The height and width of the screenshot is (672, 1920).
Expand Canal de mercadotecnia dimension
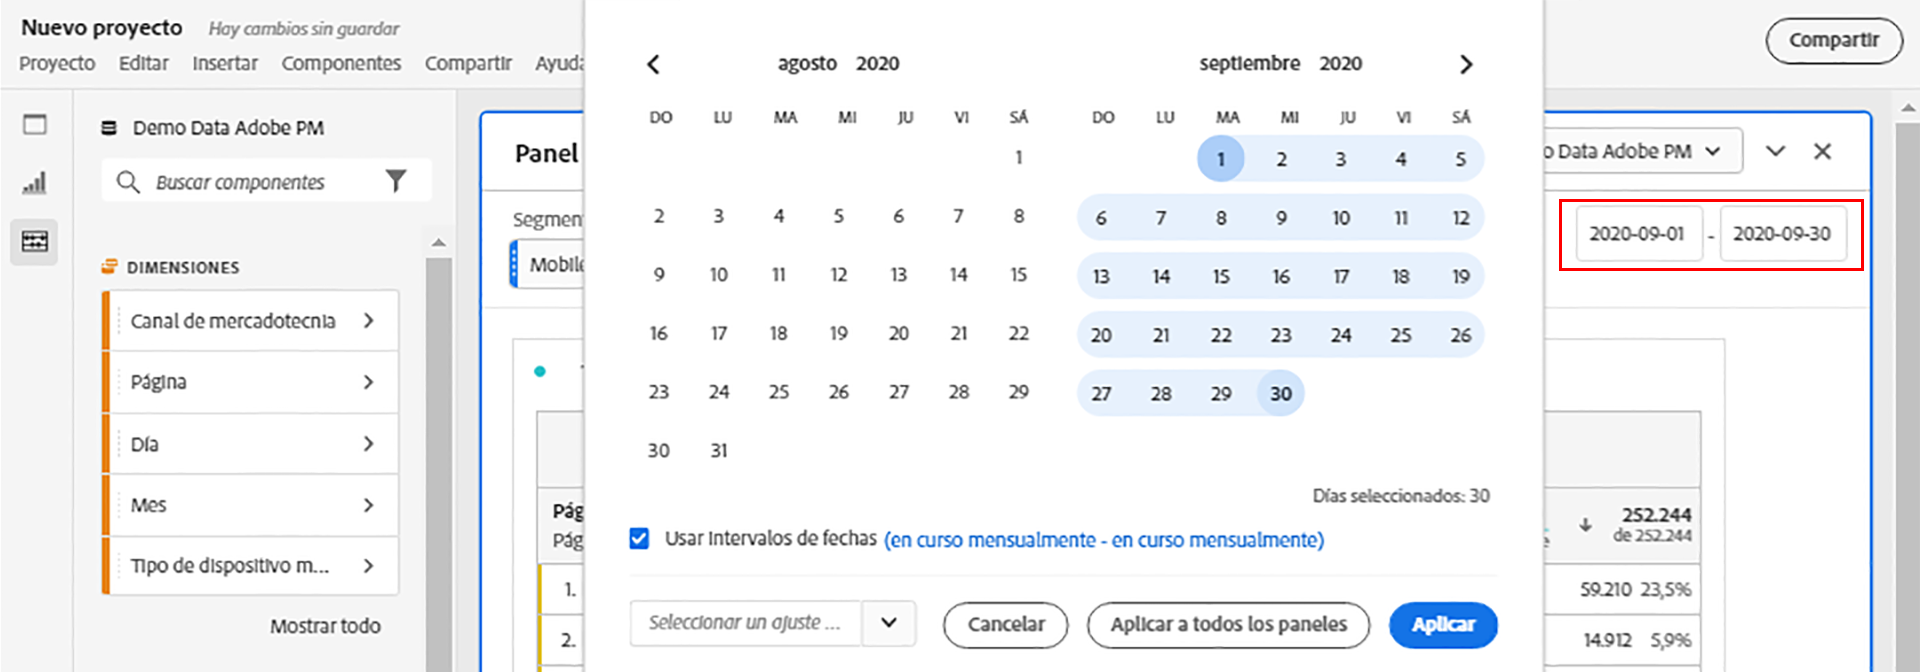369,321
